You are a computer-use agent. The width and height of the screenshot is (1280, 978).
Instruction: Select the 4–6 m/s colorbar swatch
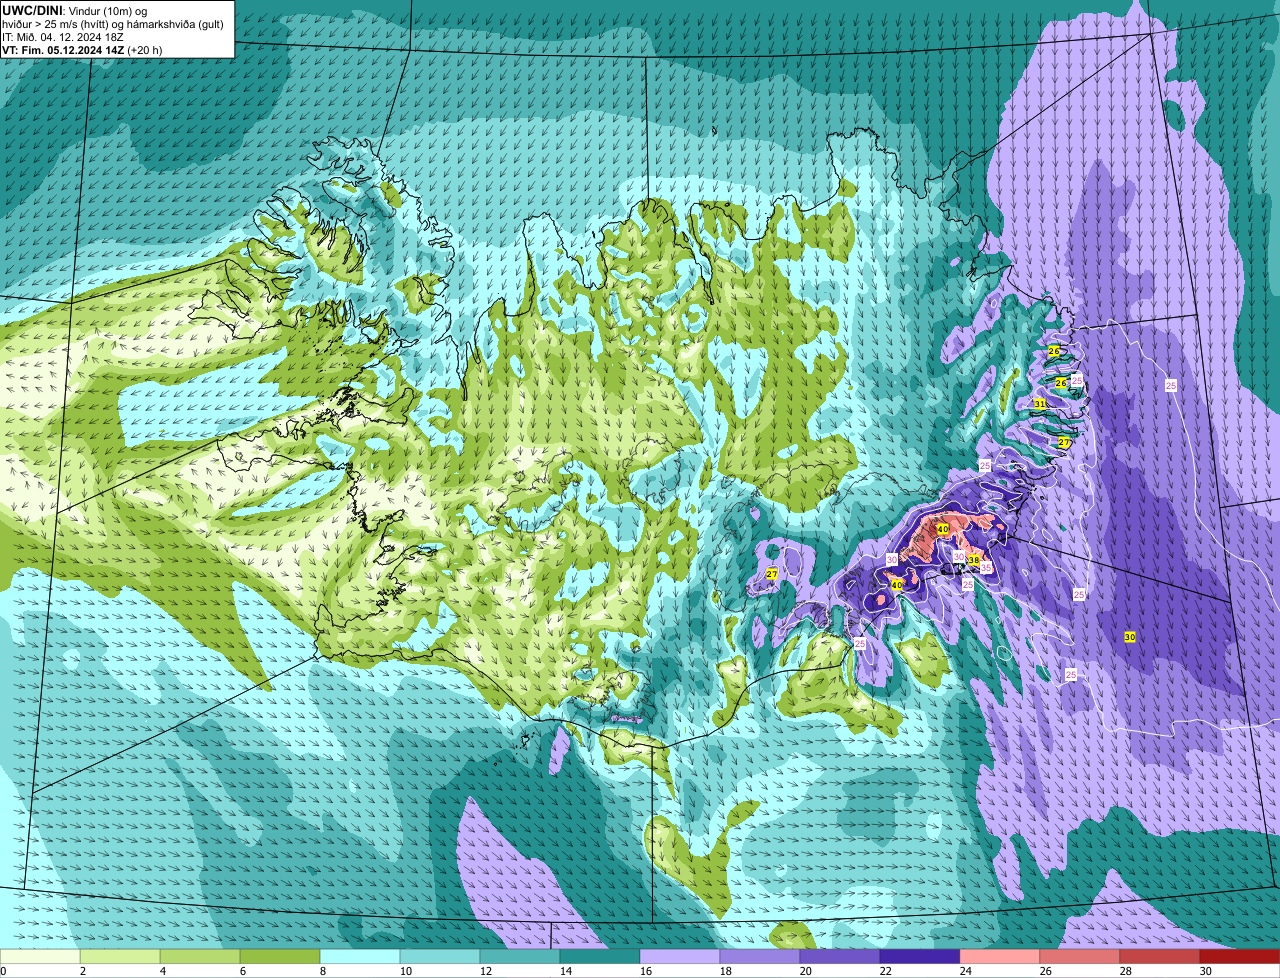[200, 957]
